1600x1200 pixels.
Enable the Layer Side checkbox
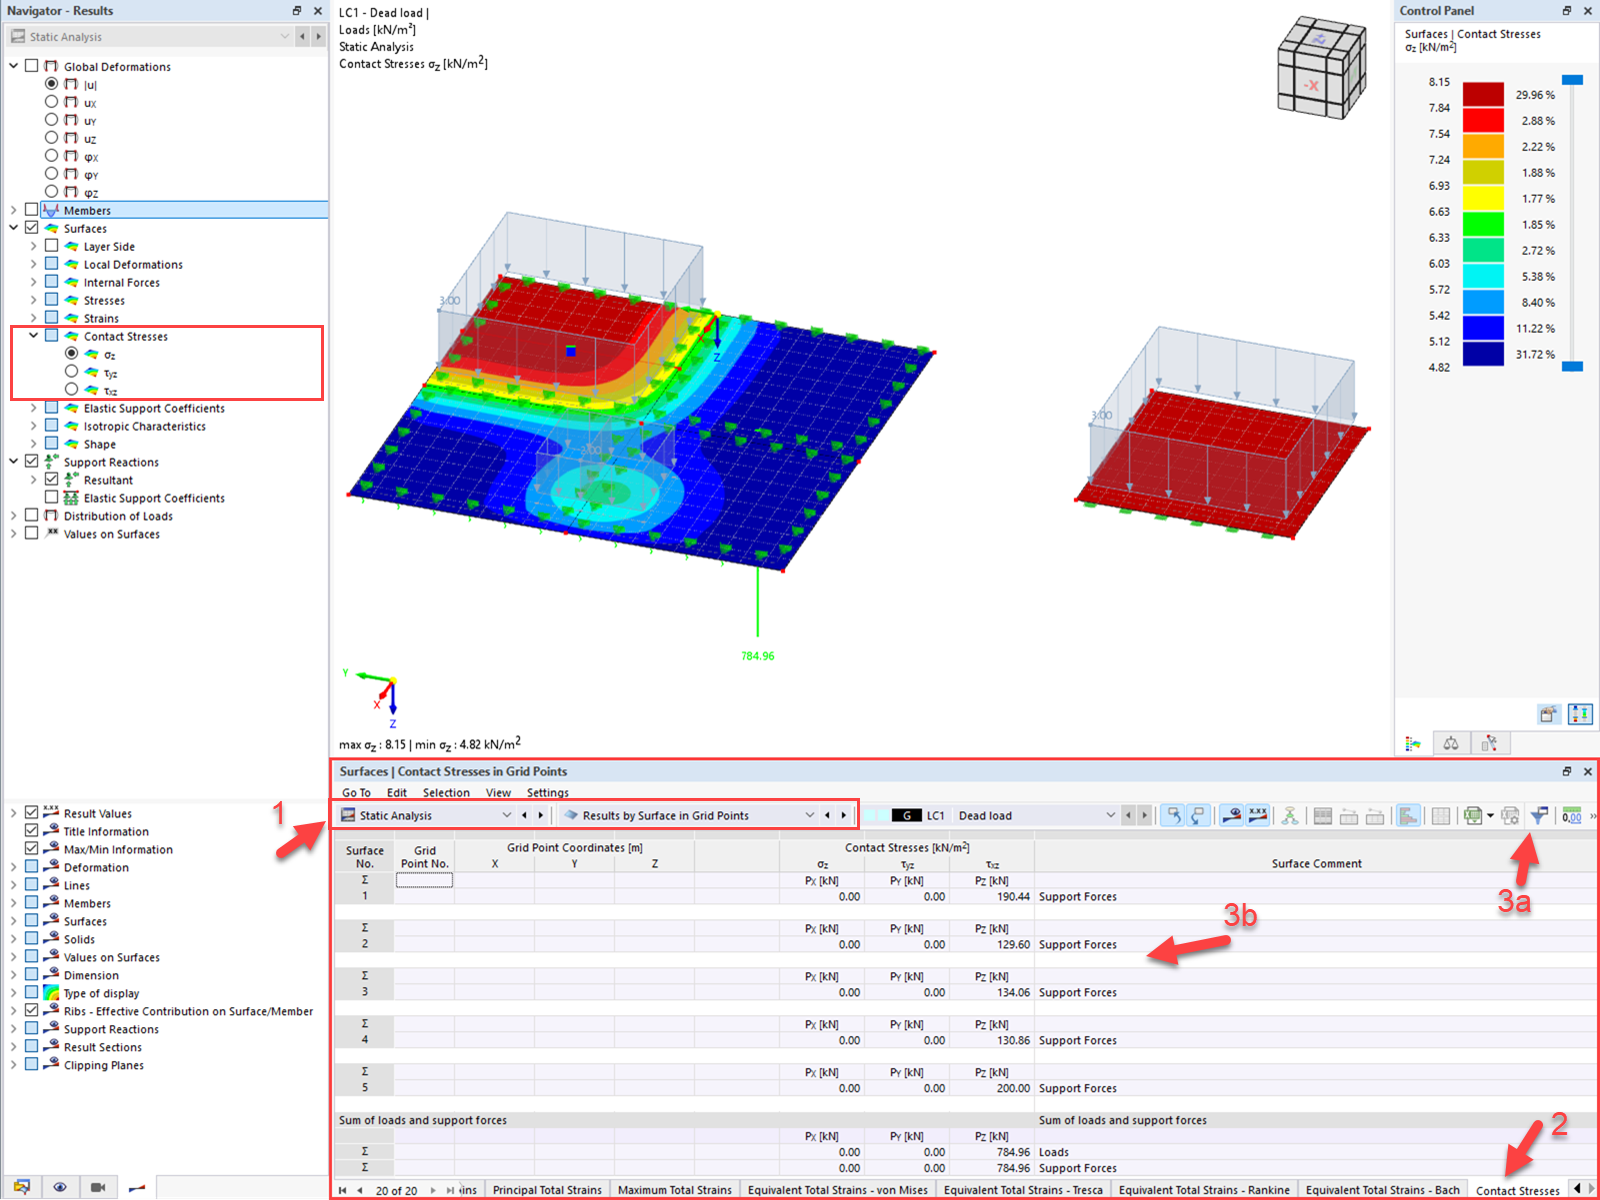[x=52, y=245]
